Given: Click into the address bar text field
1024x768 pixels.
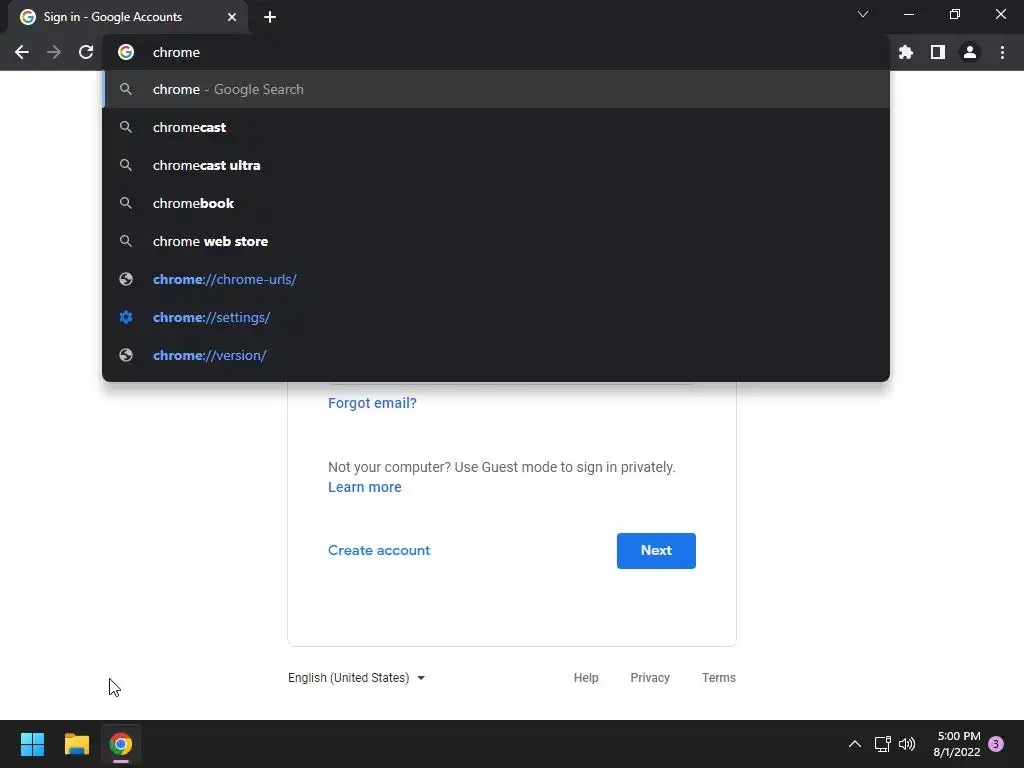Looking at the screenshot, I should point(496,52).
